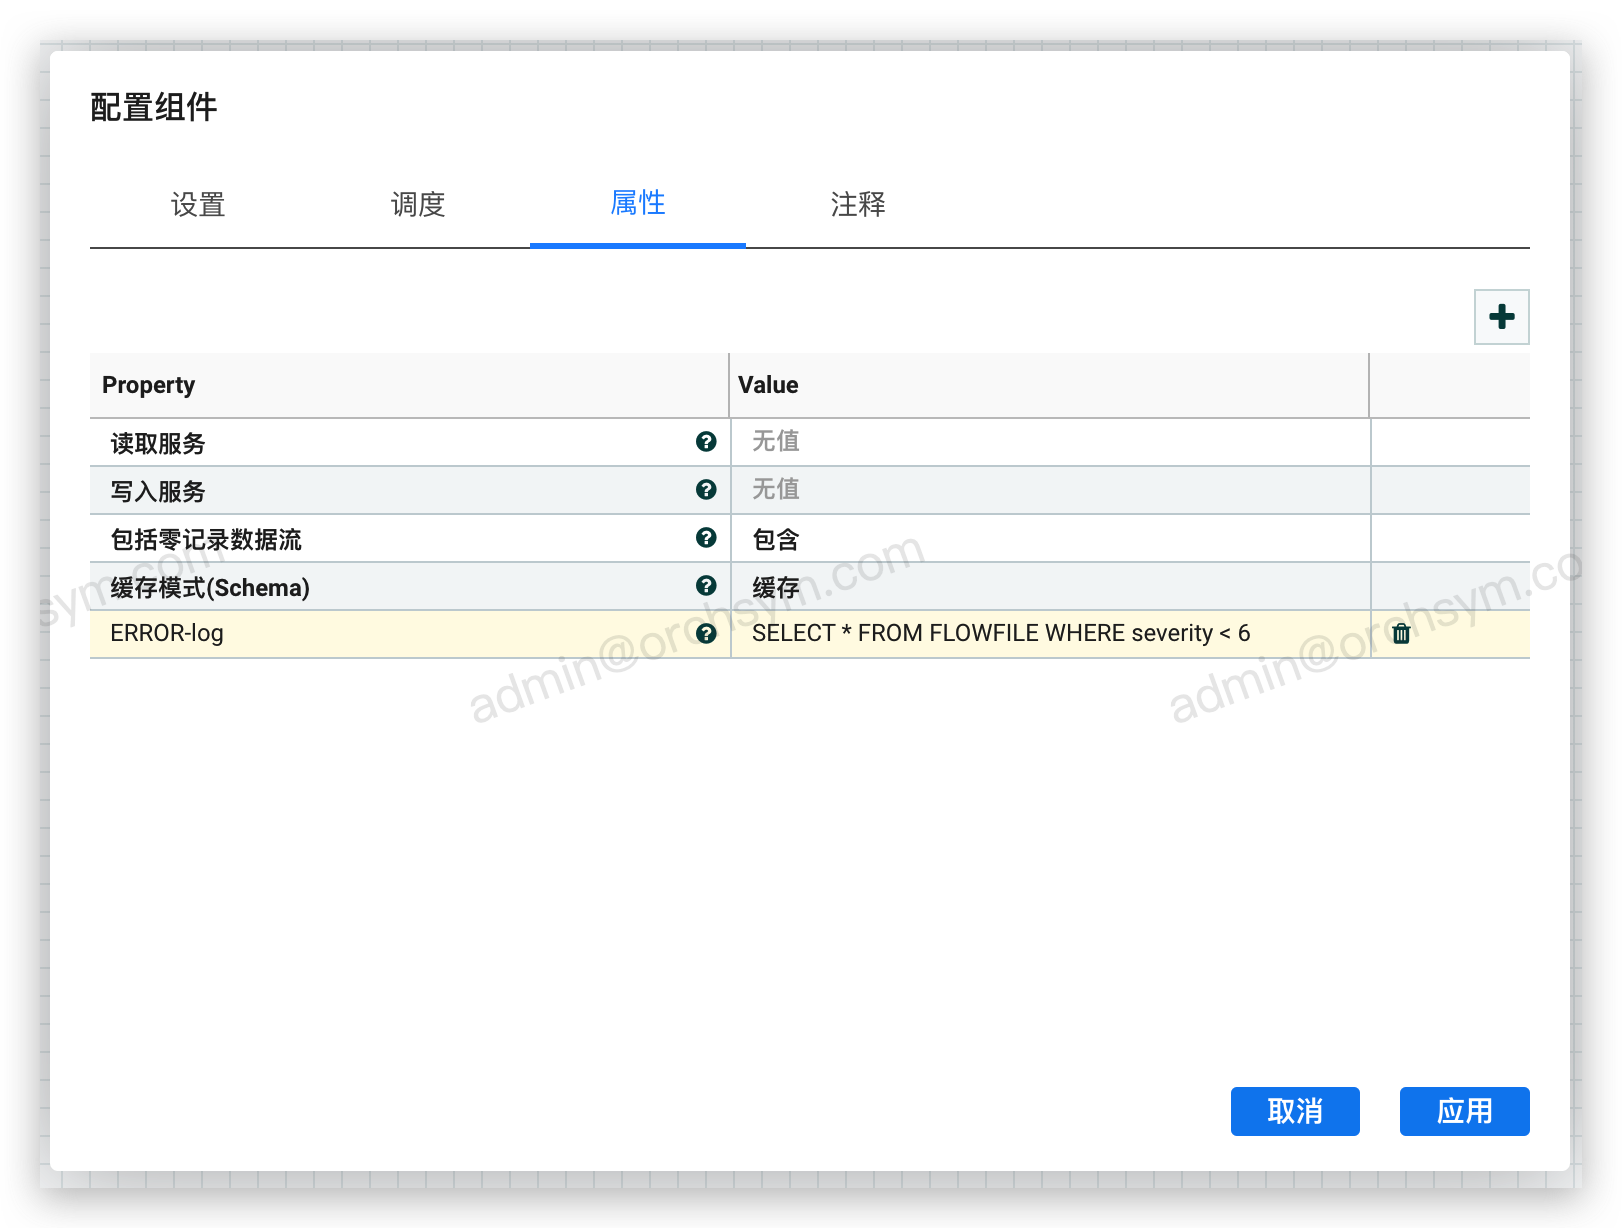The width and height of the screenshot is (1622, 1228).
Task: Go to the 注释 tab
Action: (858, 205)
